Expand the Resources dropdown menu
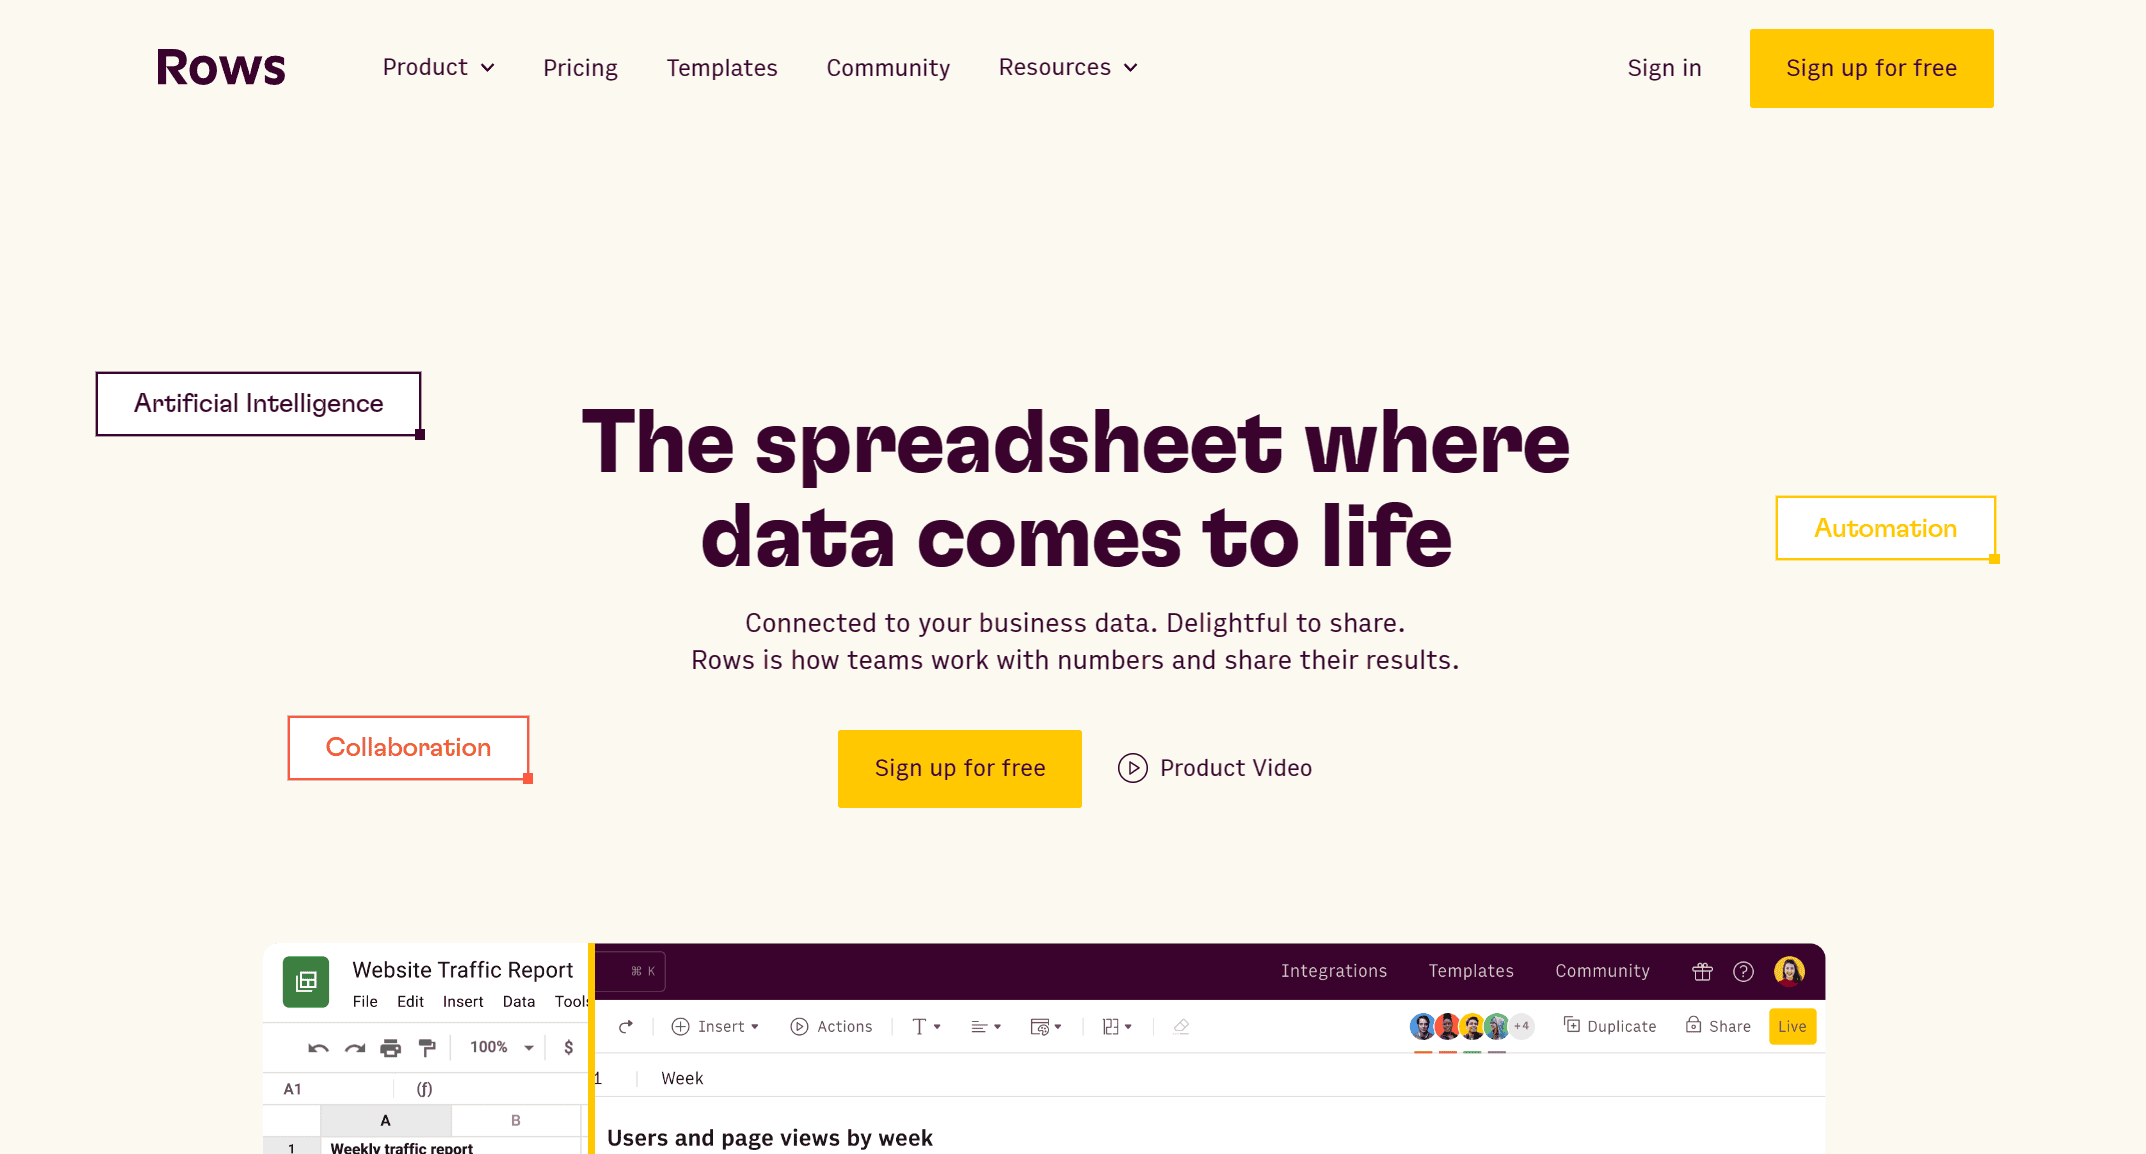 (x=1068, y=67)
